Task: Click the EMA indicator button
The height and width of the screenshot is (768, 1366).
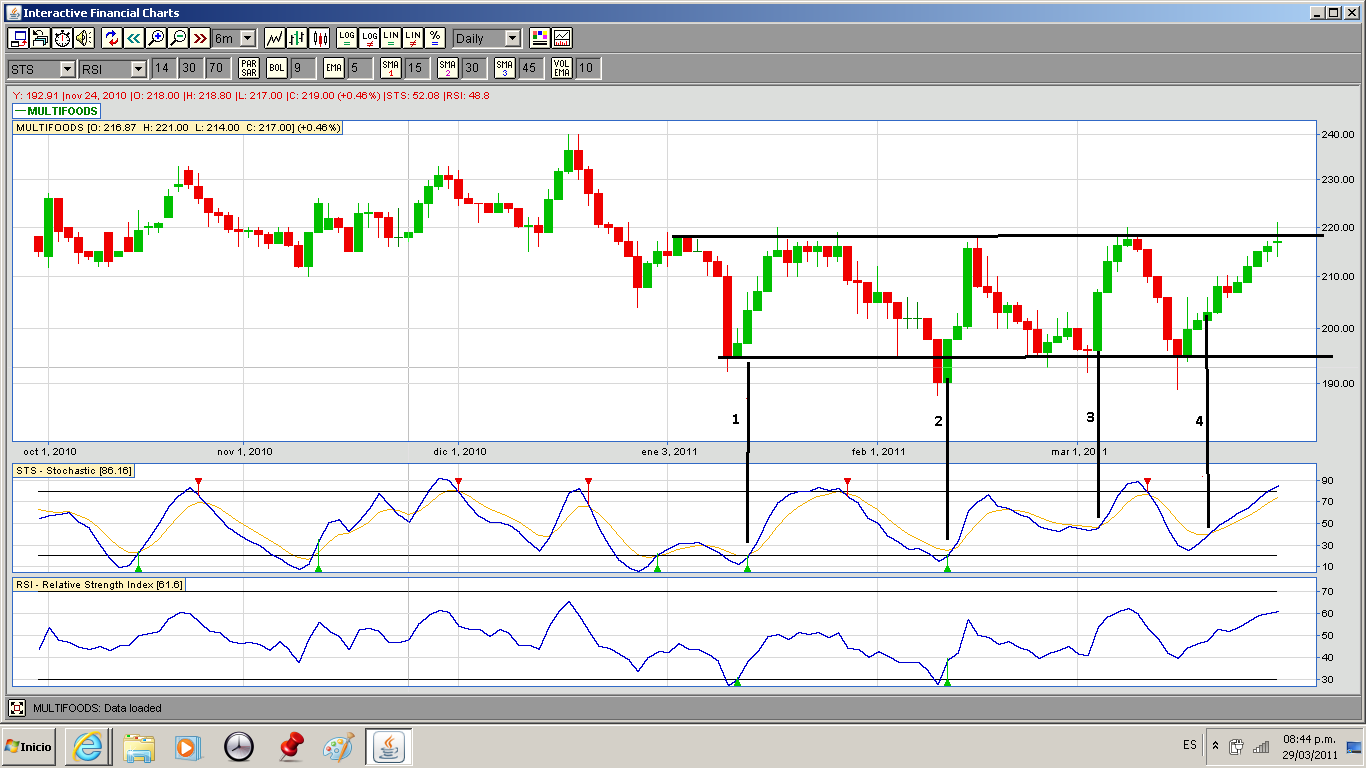Action: tap(334, 68)
